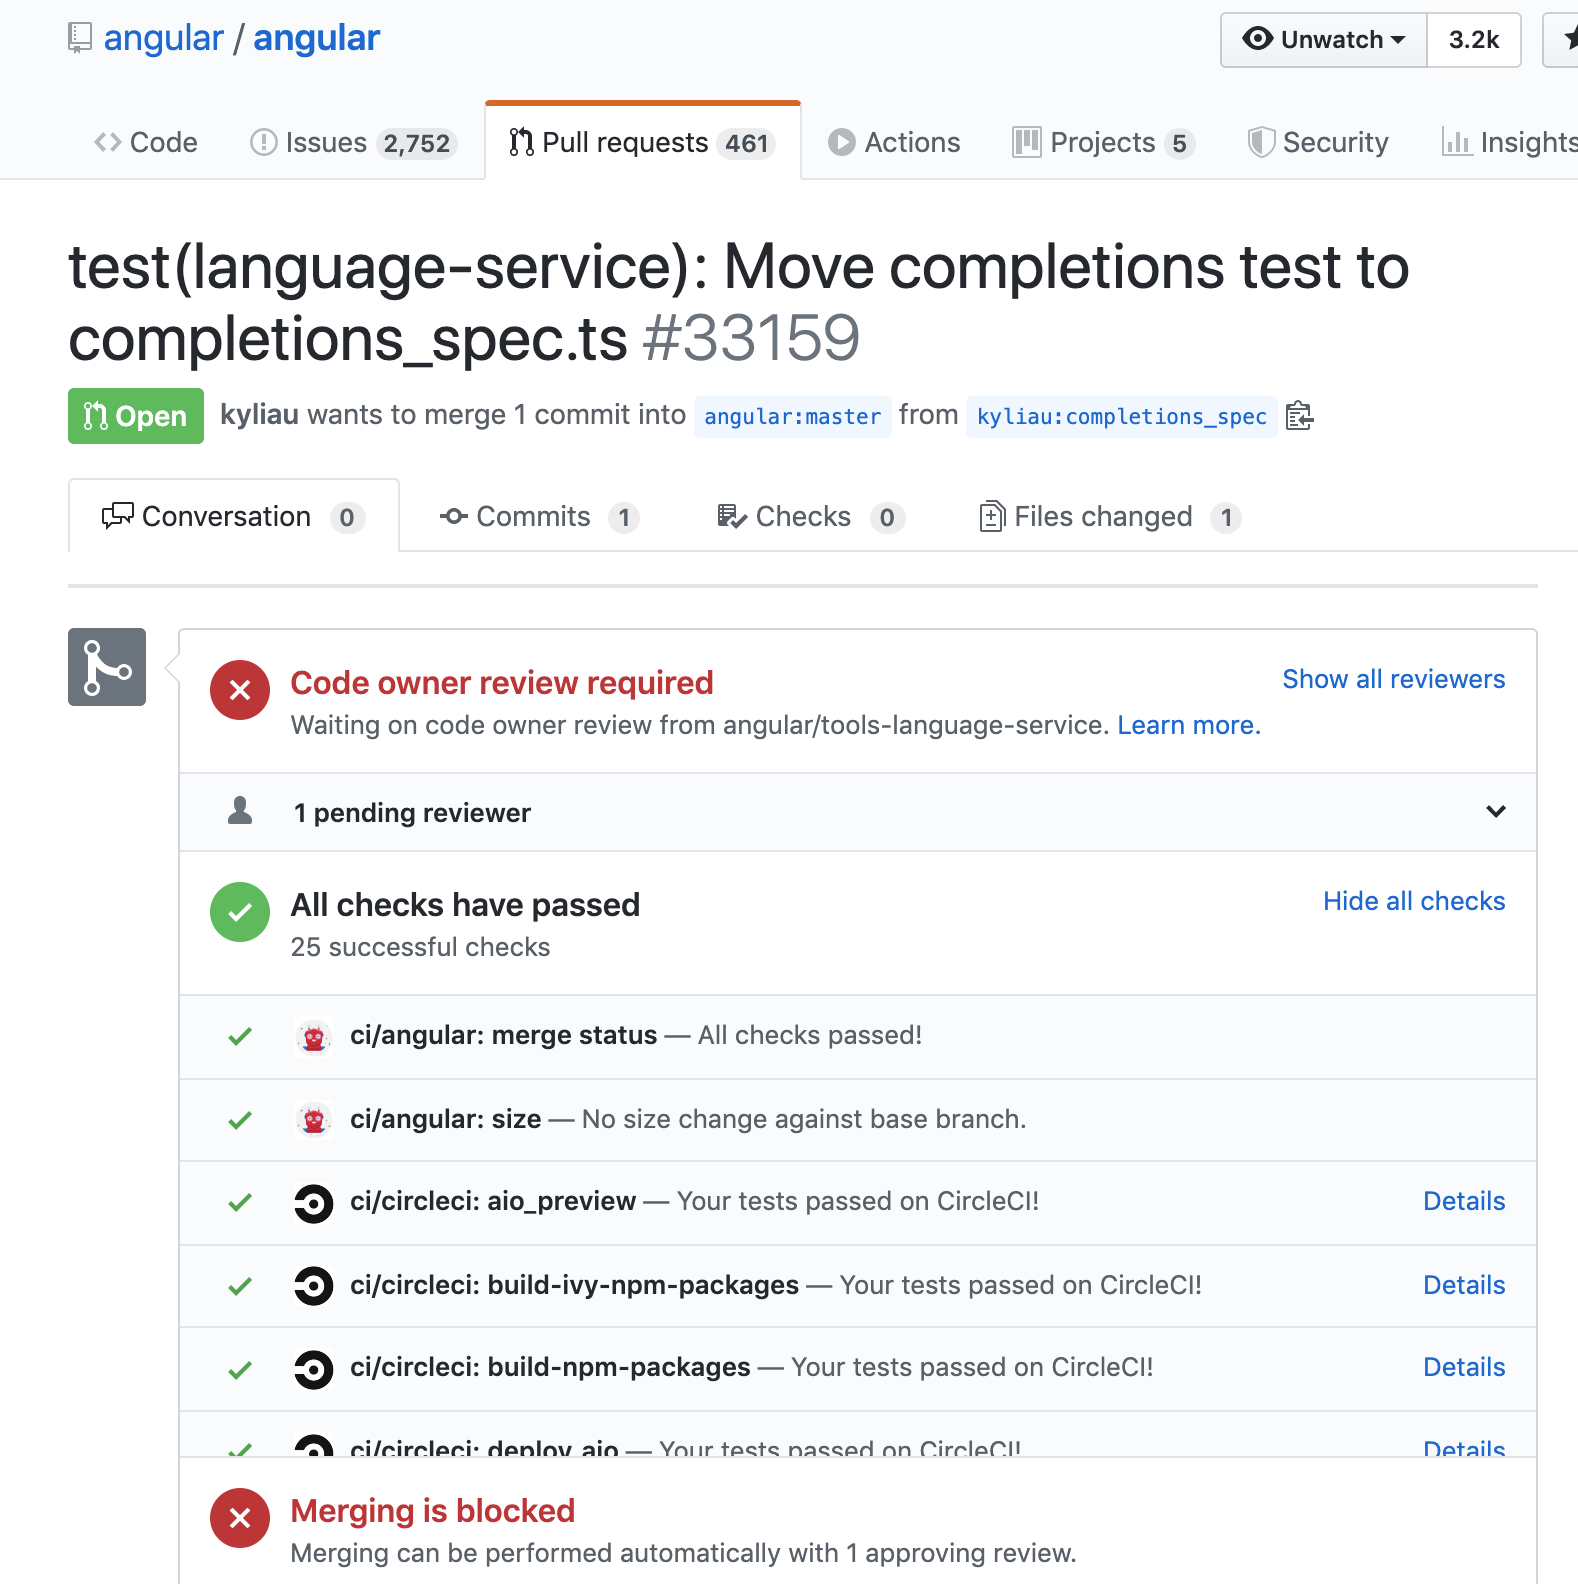The height and width of the screenshot is (1584, 1578).
Task: Click the check mark on ci/angular: size row
Action: [240, 1120]
